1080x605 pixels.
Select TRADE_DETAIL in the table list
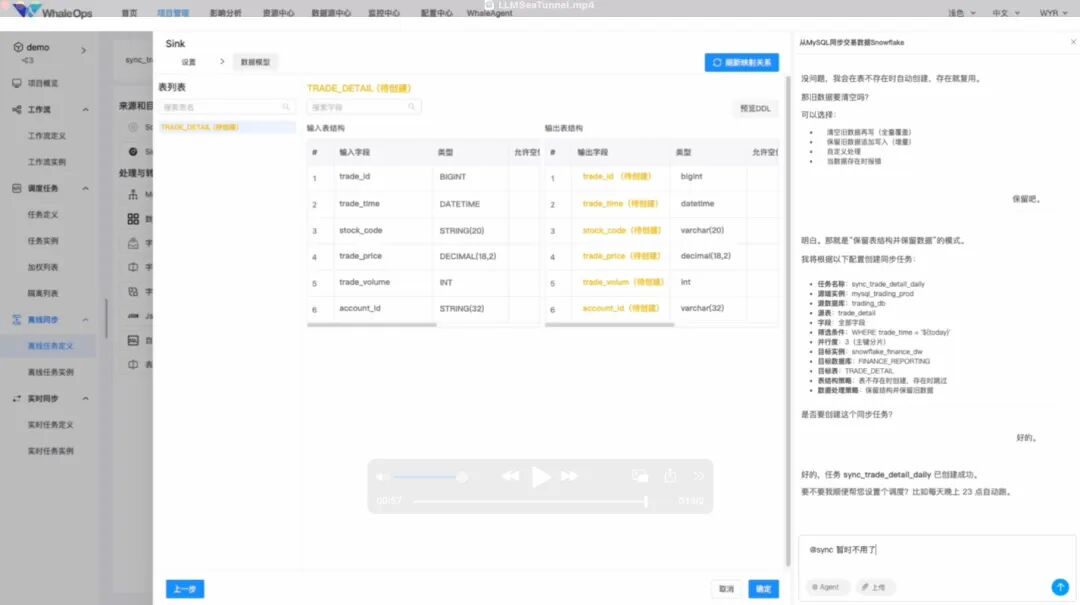[x=227, y=127]
